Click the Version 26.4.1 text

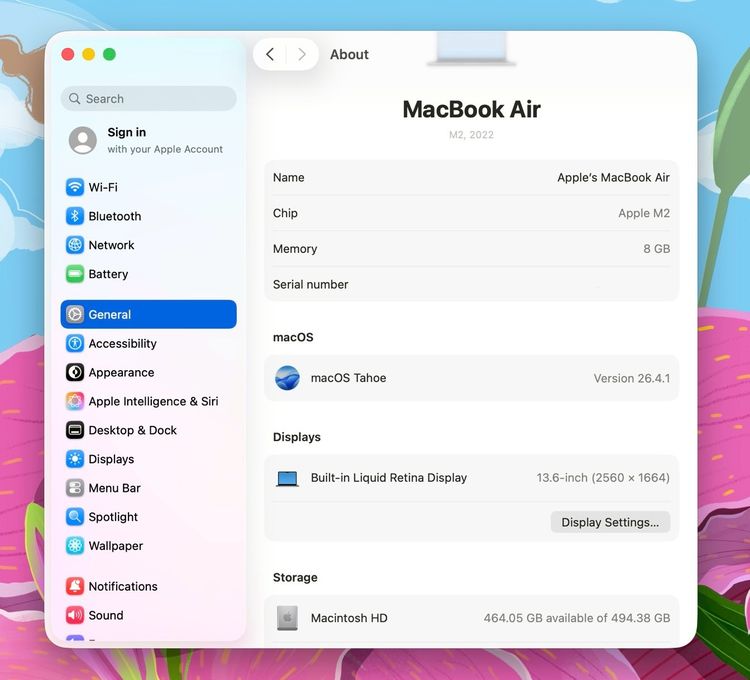(x=631, y=378)
